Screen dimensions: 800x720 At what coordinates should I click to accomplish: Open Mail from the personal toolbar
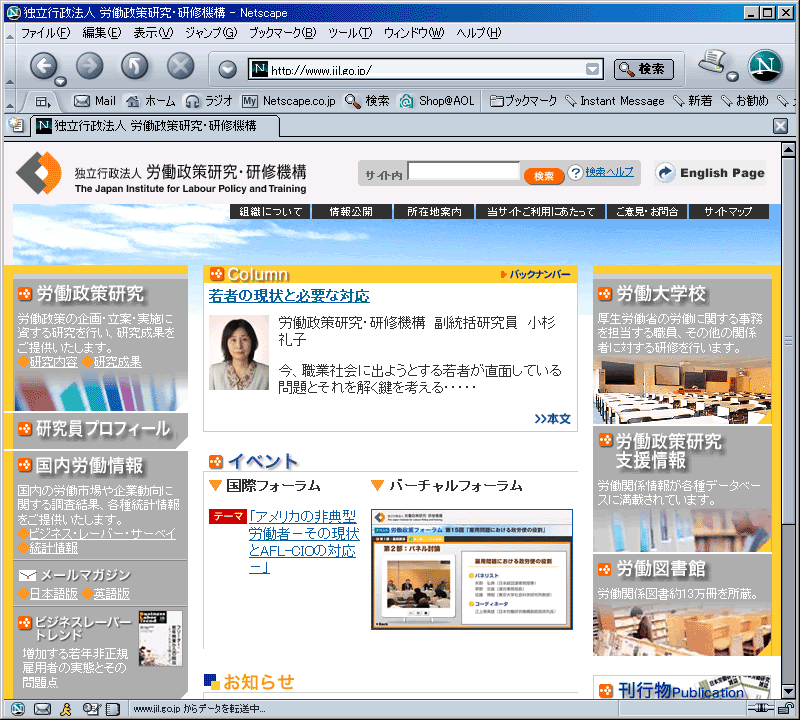95,101
